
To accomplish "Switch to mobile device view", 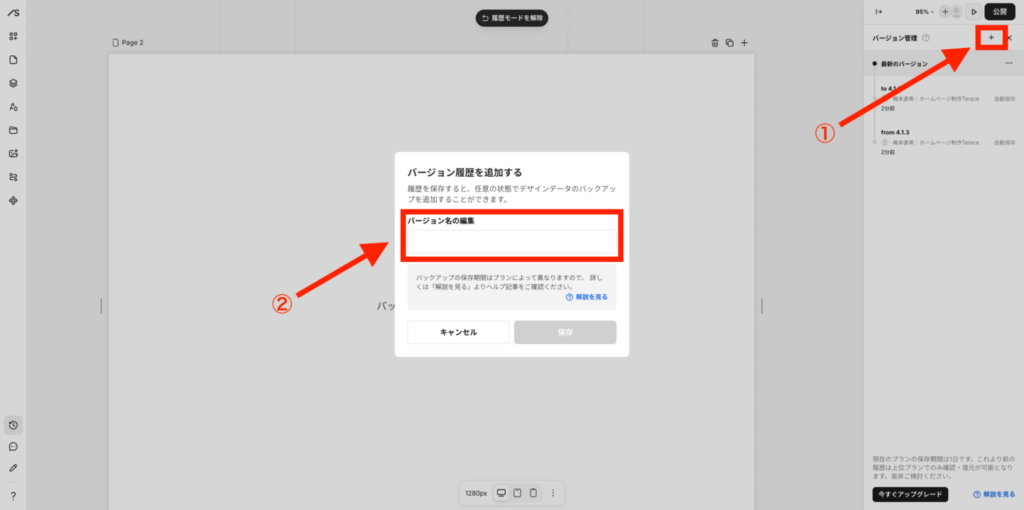I will (533, 493).
